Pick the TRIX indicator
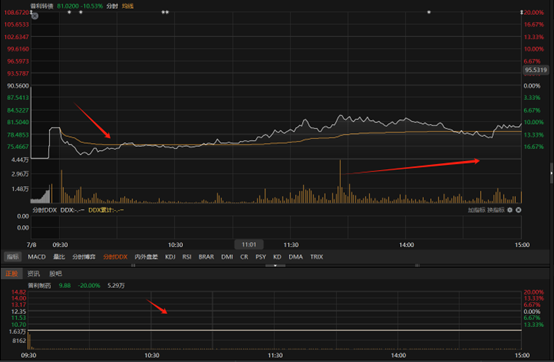554x362 pixels. click(x=317, y=257)
